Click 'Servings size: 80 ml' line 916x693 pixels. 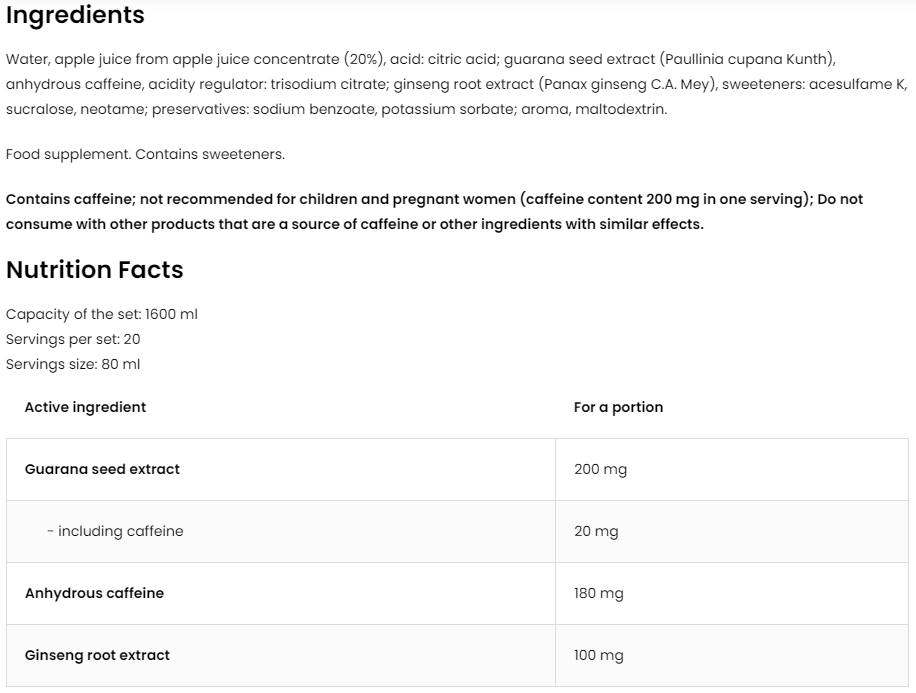(x=73, y=364)
